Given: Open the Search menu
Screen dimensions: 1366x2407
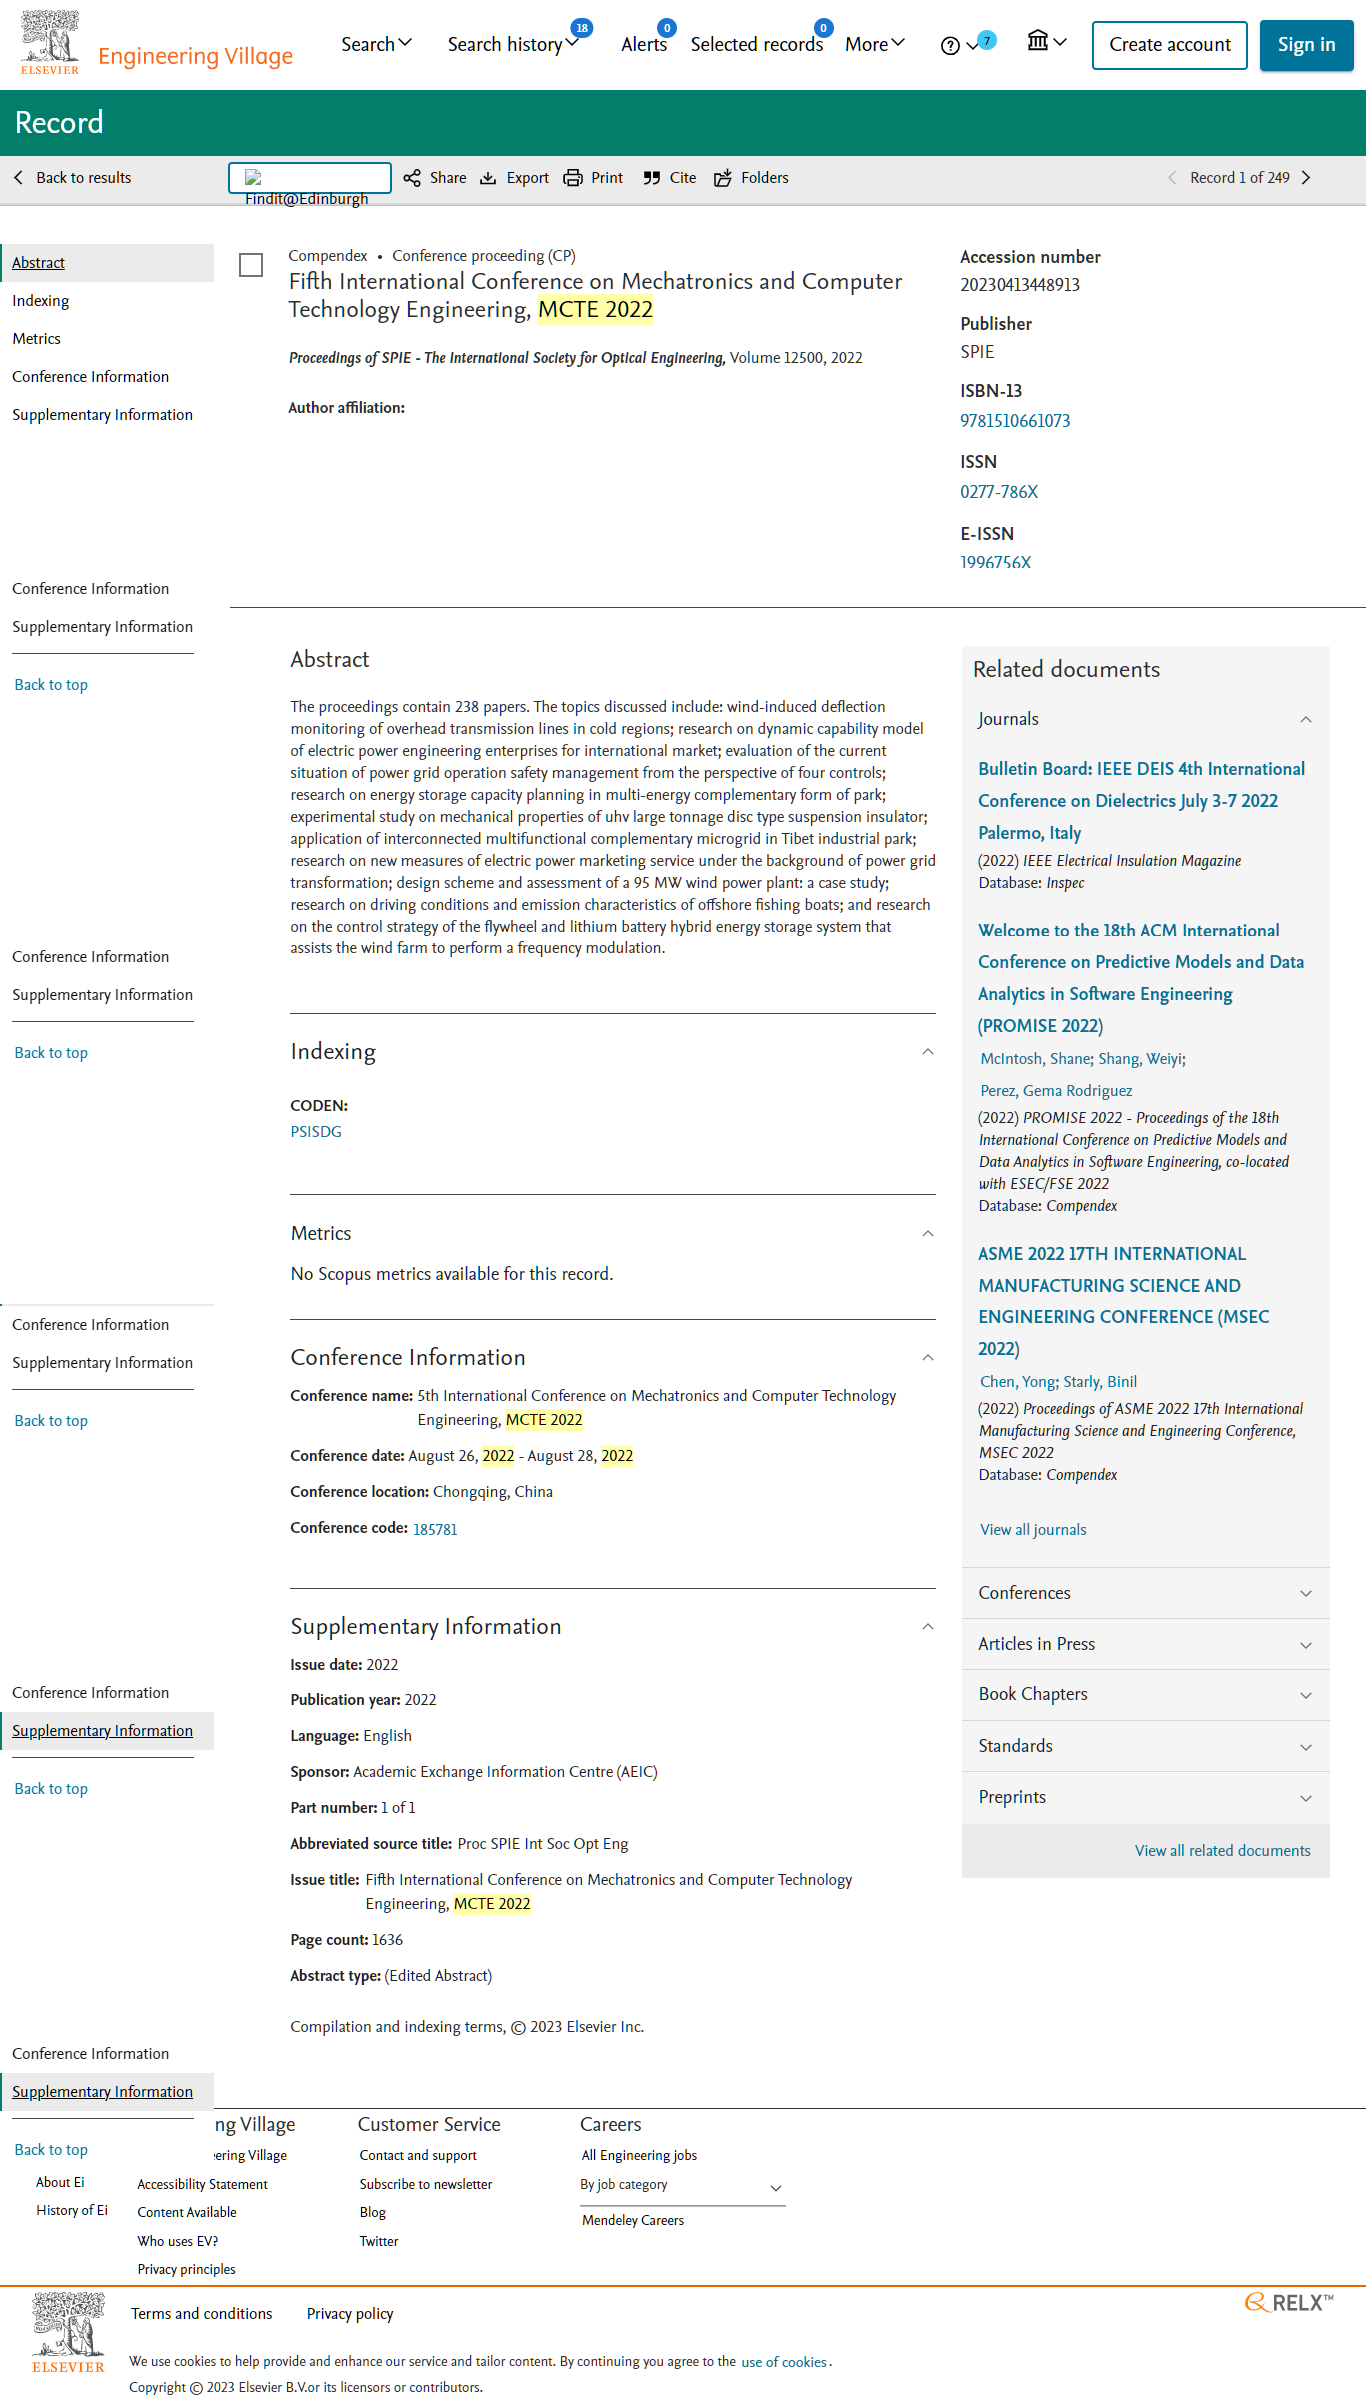Looking at the screenshot, I should click(376, 44).
